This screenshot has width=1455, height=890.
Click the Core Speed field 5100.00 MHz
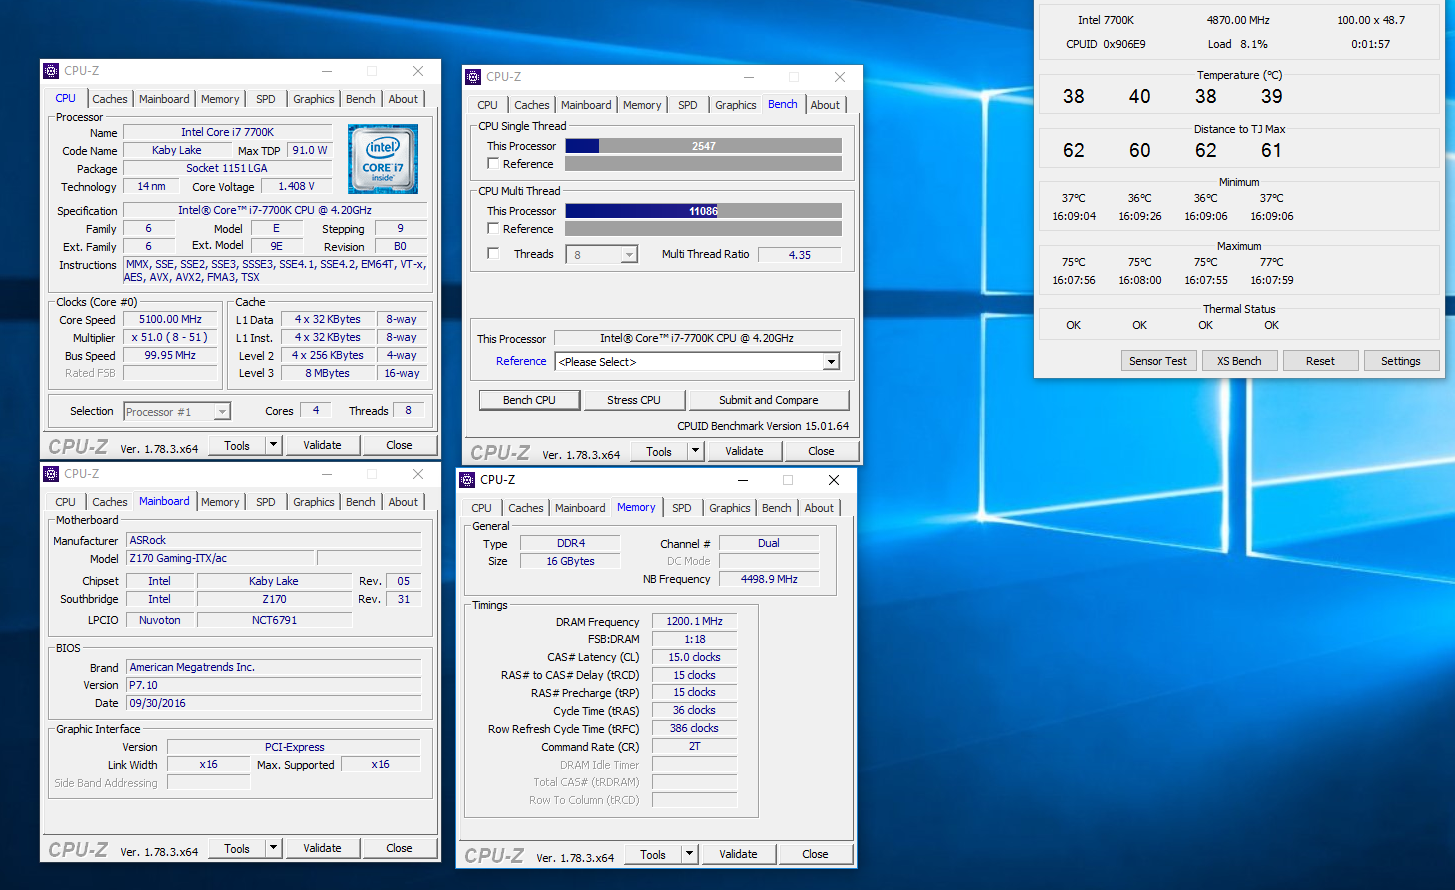[170, 320]
